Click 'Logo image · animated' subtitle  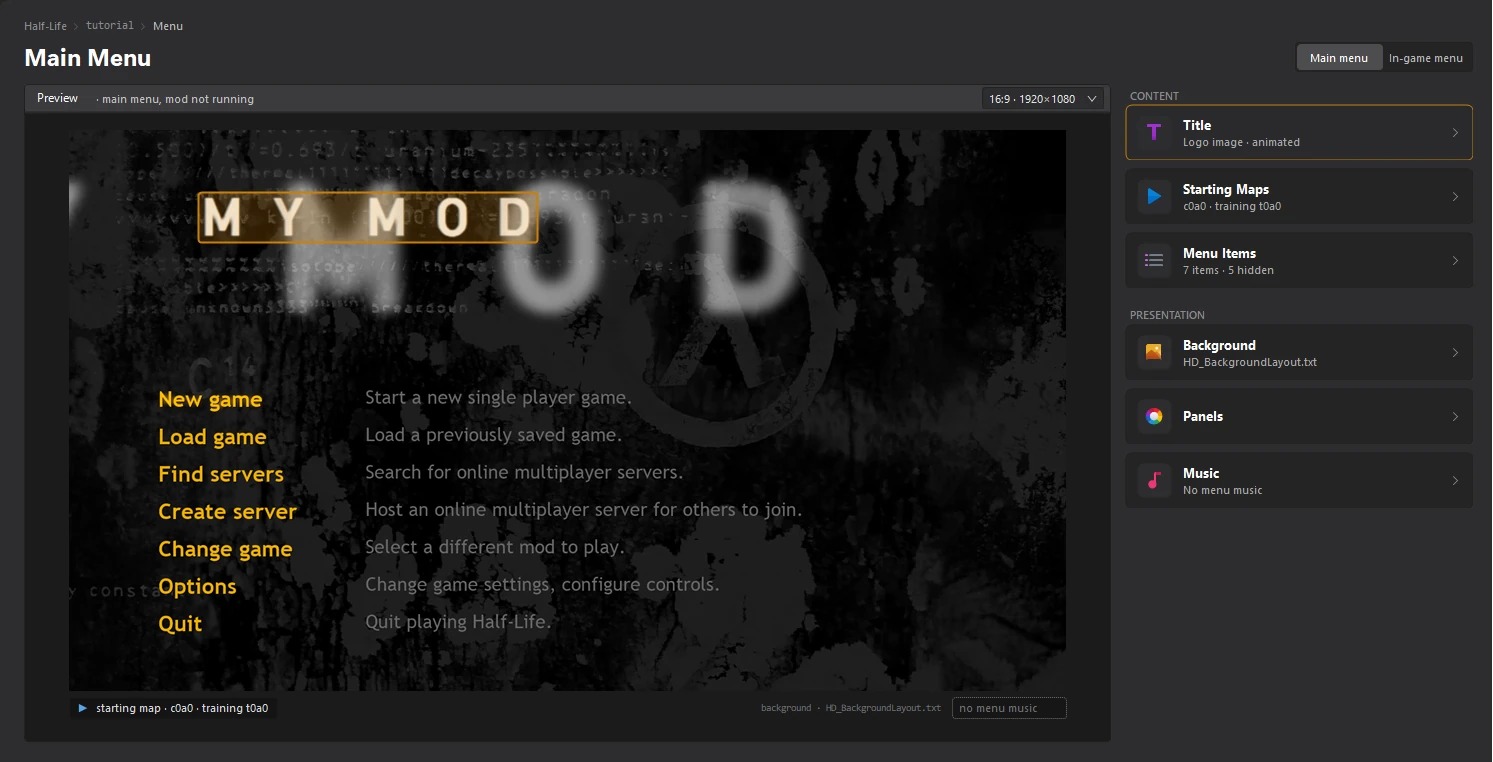(1241, 142)
